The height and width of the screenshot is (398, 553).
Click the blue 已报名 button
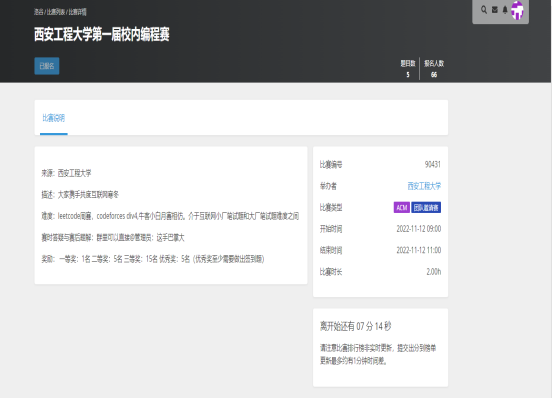(47, 66)
